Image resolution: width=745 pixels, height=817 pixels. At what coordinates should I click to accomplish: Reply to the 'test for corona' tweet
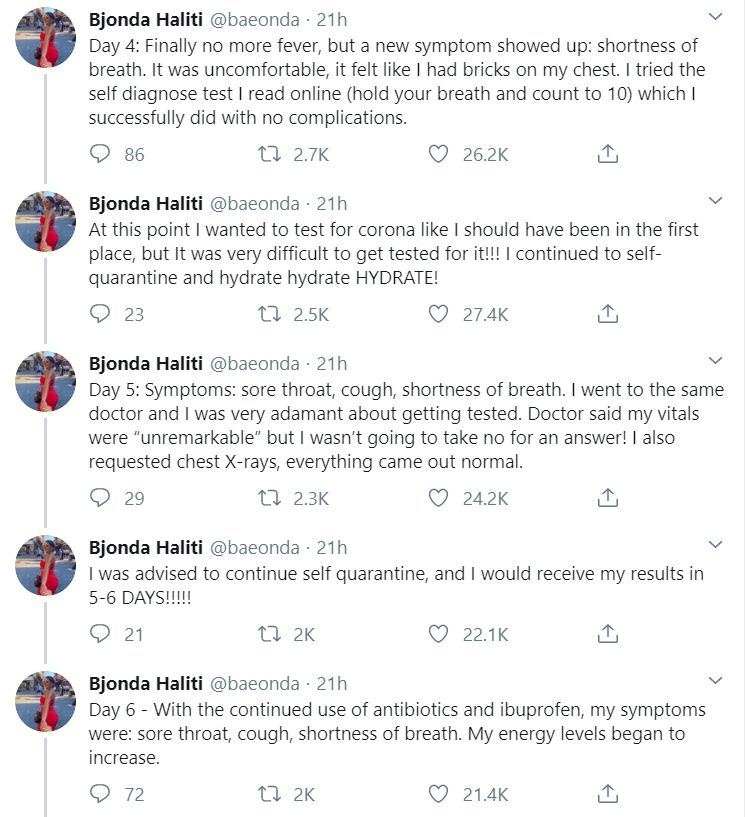click(100, 314)
